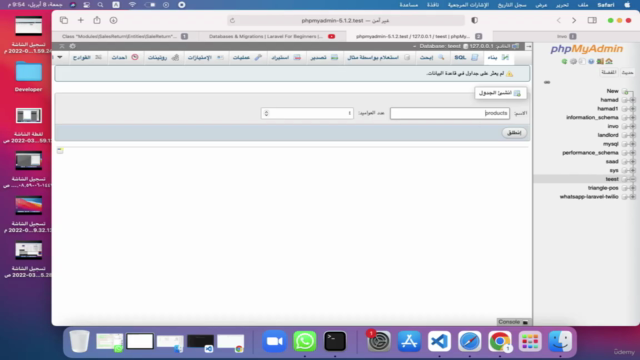Click the table name field containing products
The image size is (640, 360).
449,113
